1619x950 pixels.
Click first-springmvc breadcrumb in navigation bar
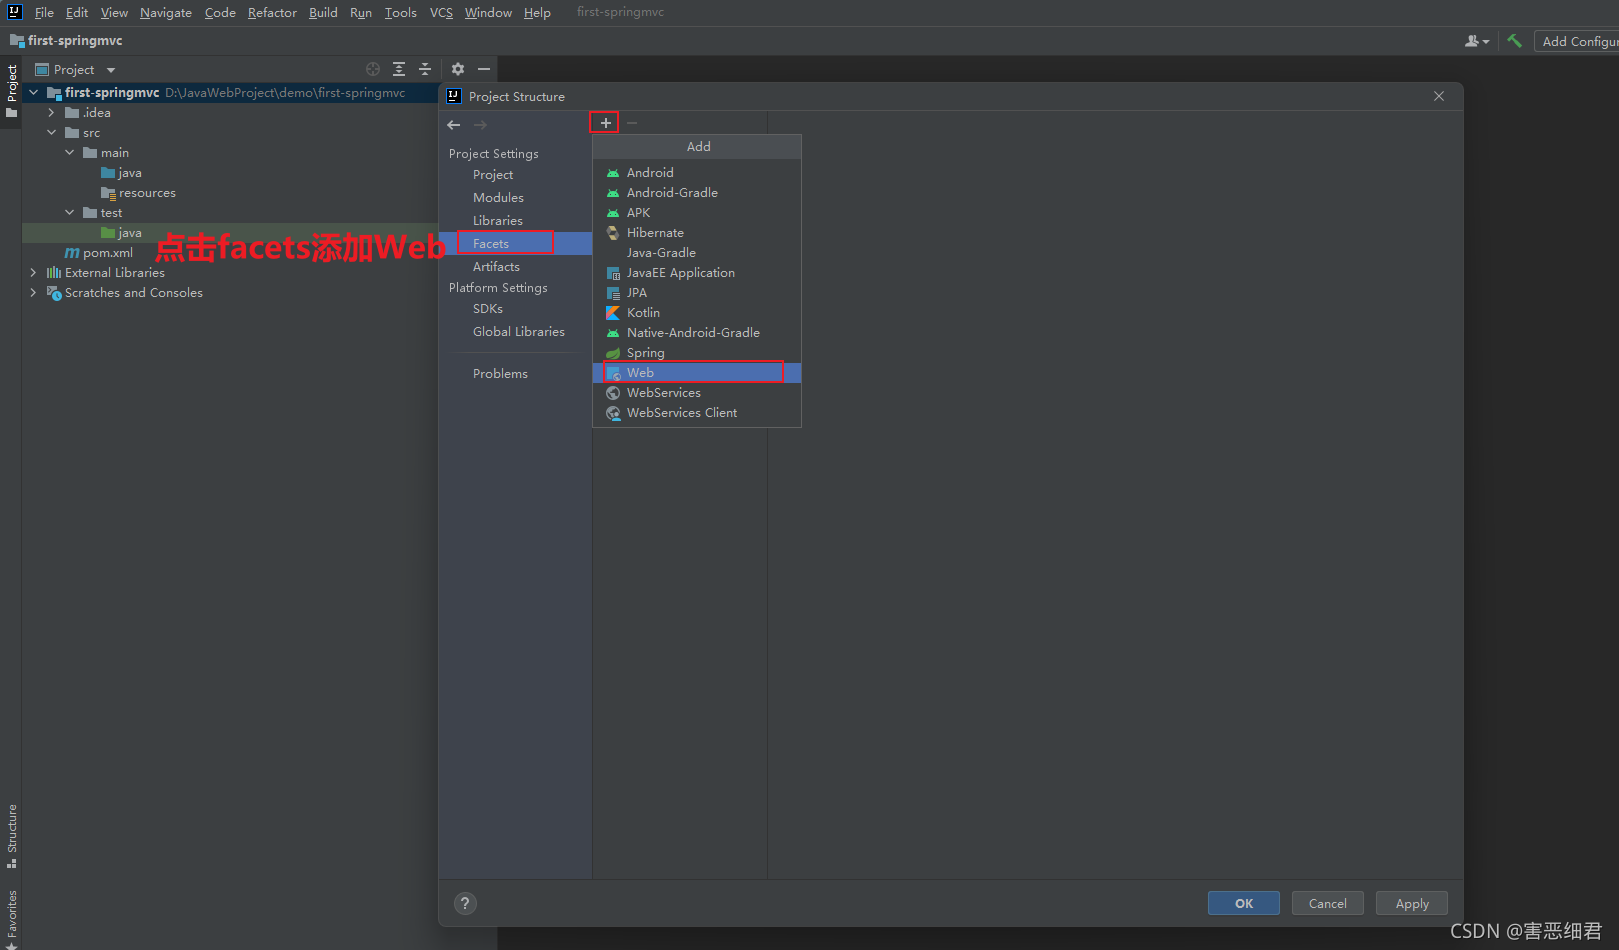[66, 41]
